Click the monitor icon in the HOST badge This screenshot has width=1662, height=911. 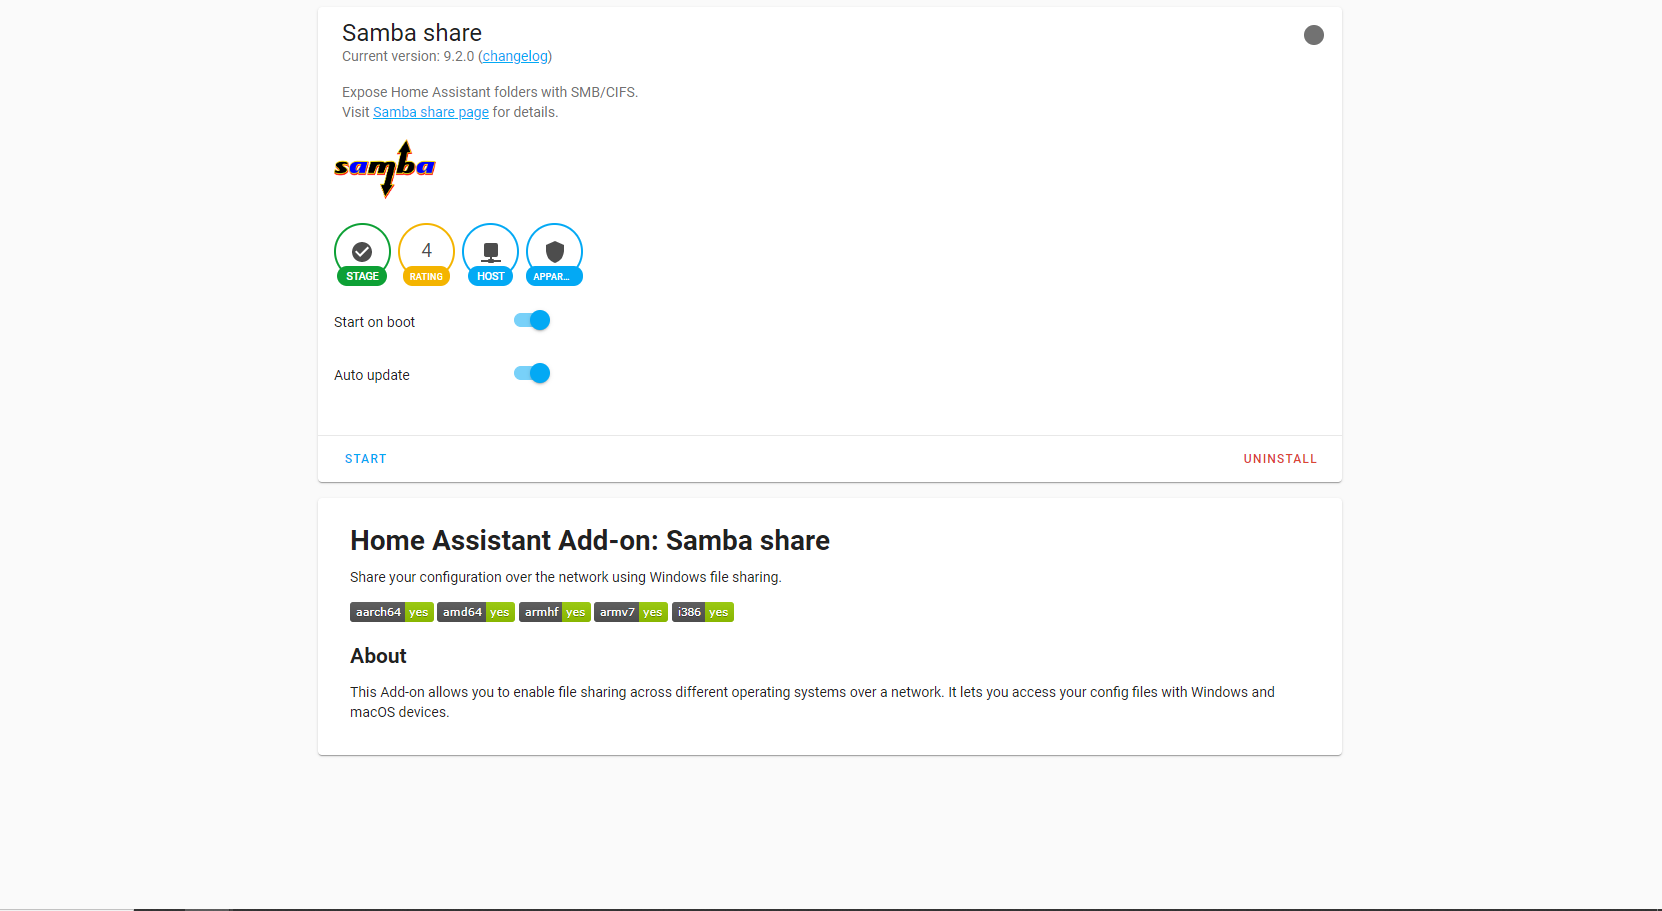pyautogui.click(x=490, y=251)
